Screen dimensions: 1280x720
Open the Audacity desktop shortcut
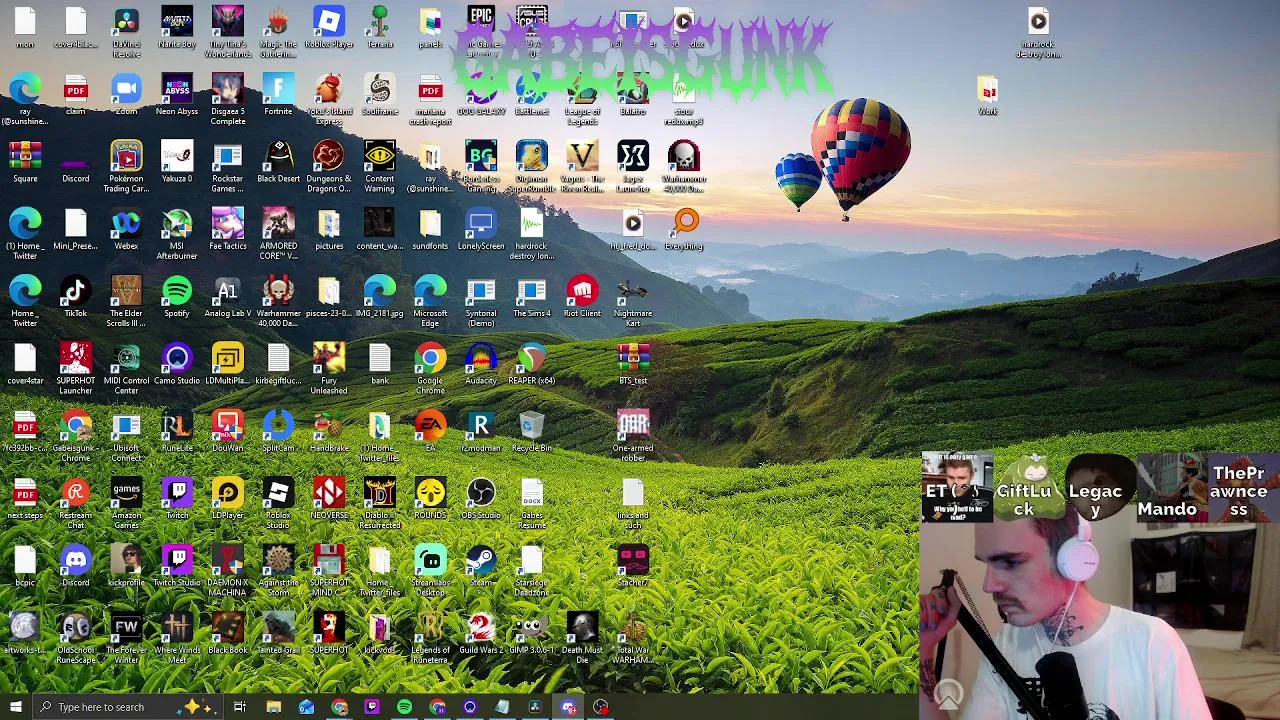(481, 364)
